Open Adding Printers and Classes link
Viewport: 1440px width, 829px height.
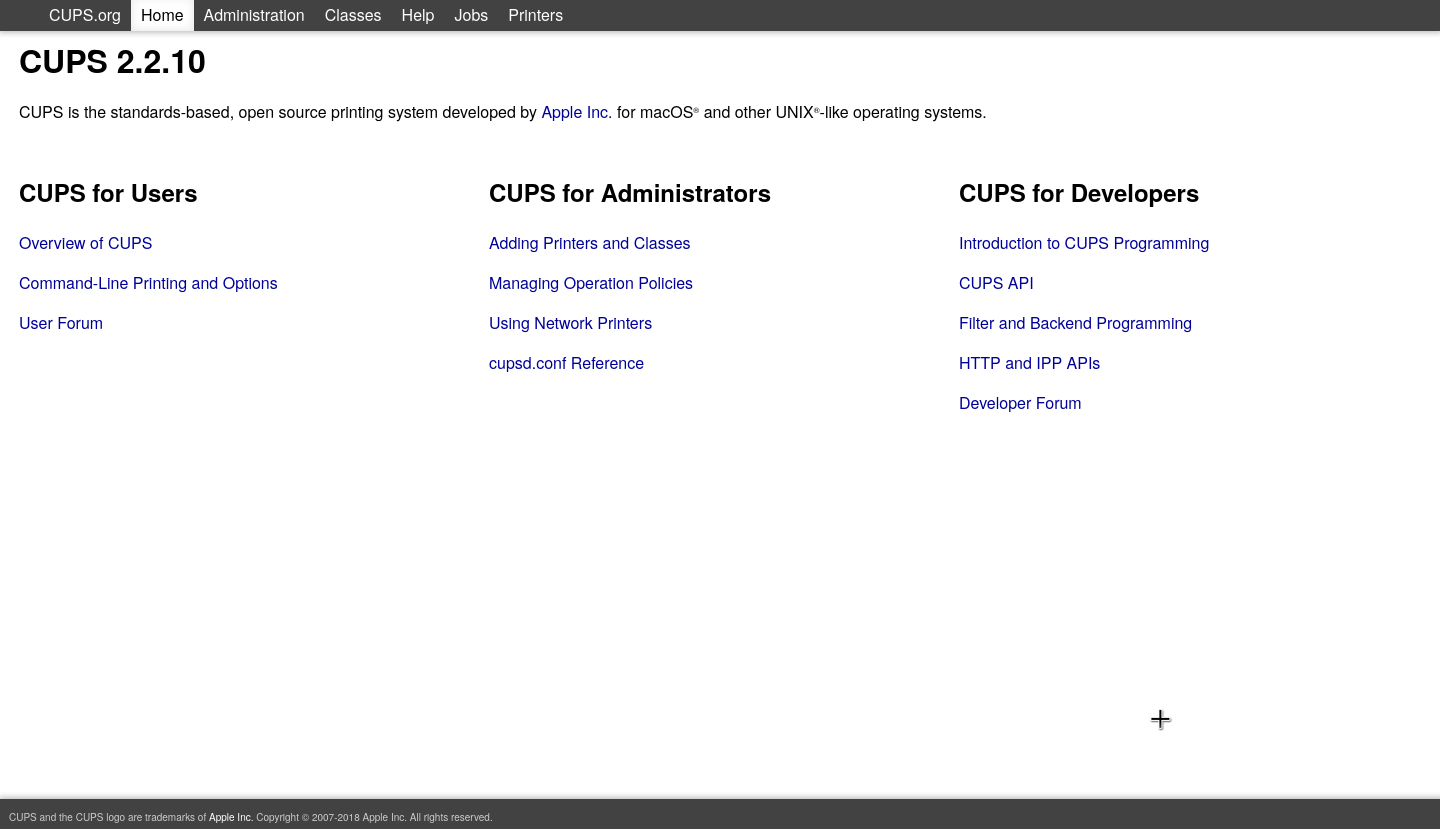coord(589,243)
